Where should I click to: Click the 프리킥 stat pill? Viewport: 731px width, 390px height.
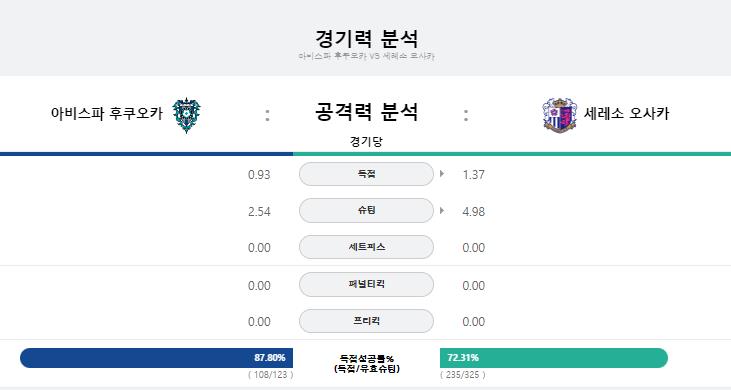(x=366, y=321)
